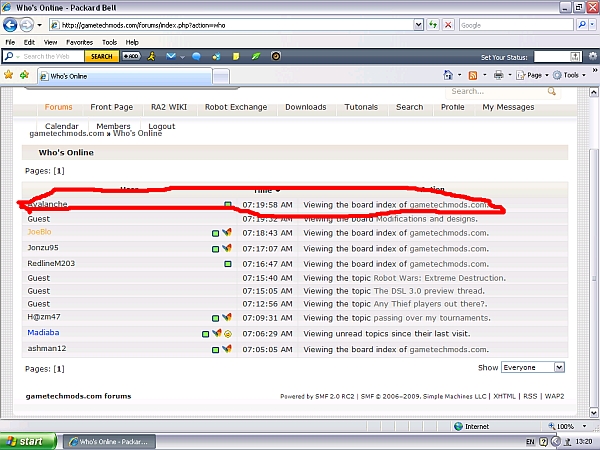Open JoeBlo's profile link

[39, 232]
